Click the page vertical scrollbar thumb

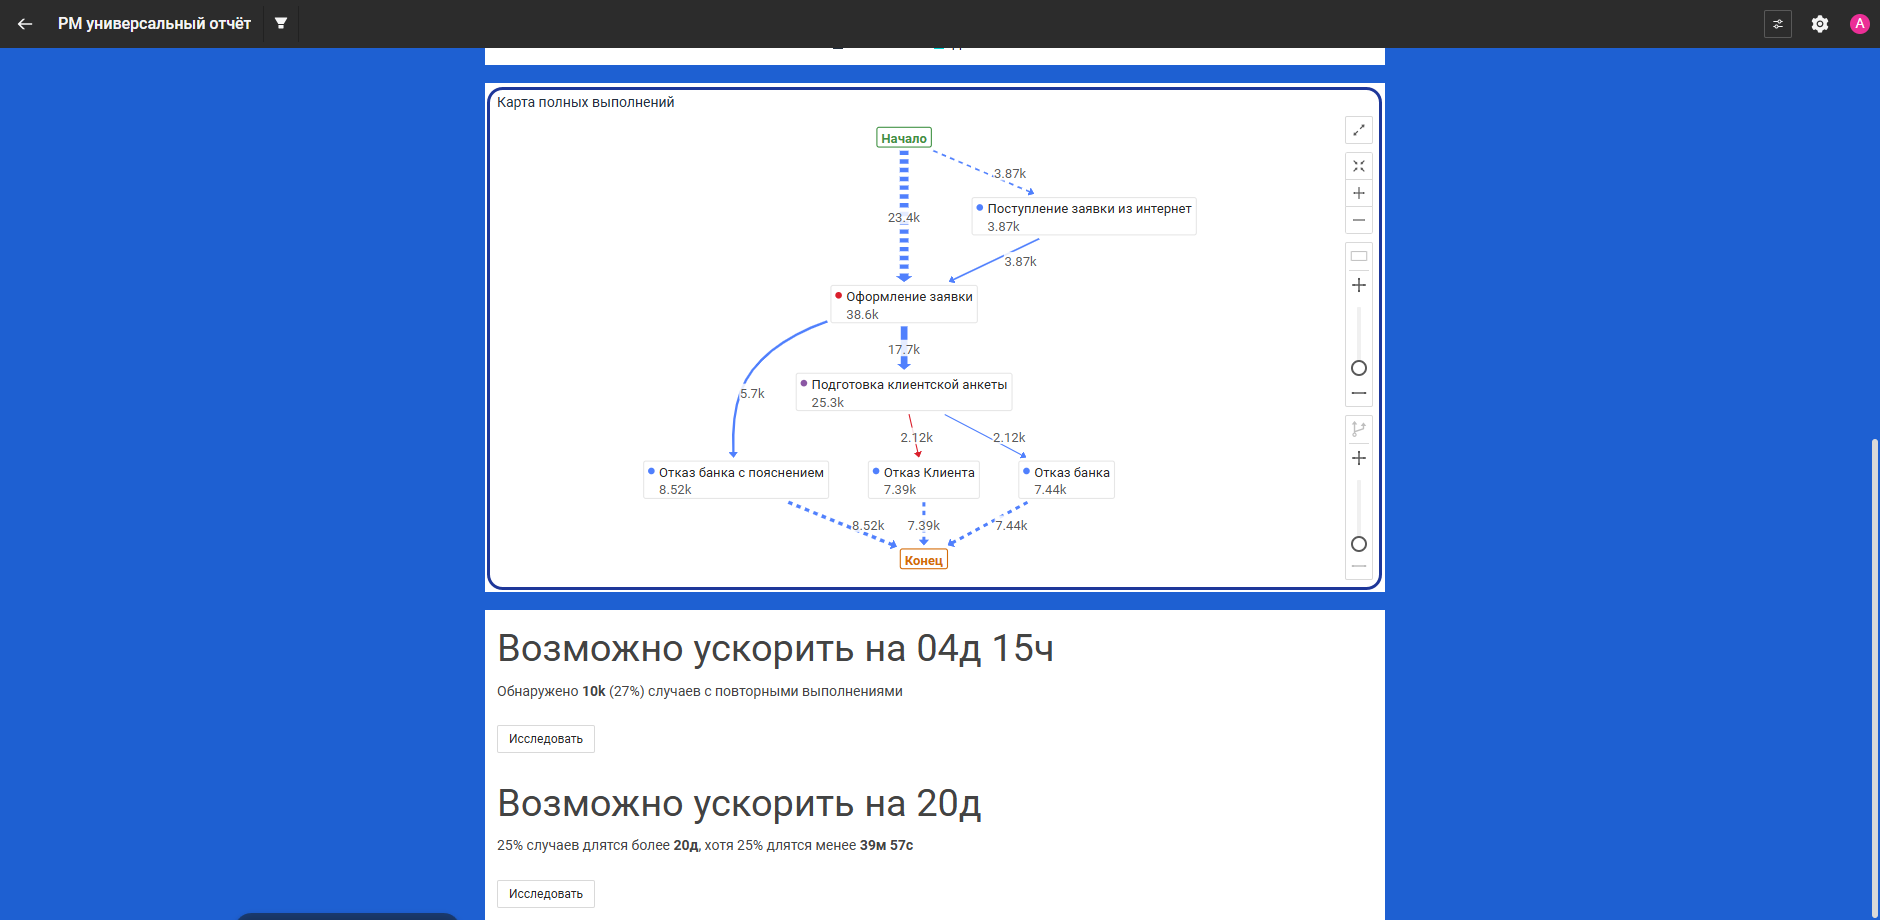pos(1874,677)
